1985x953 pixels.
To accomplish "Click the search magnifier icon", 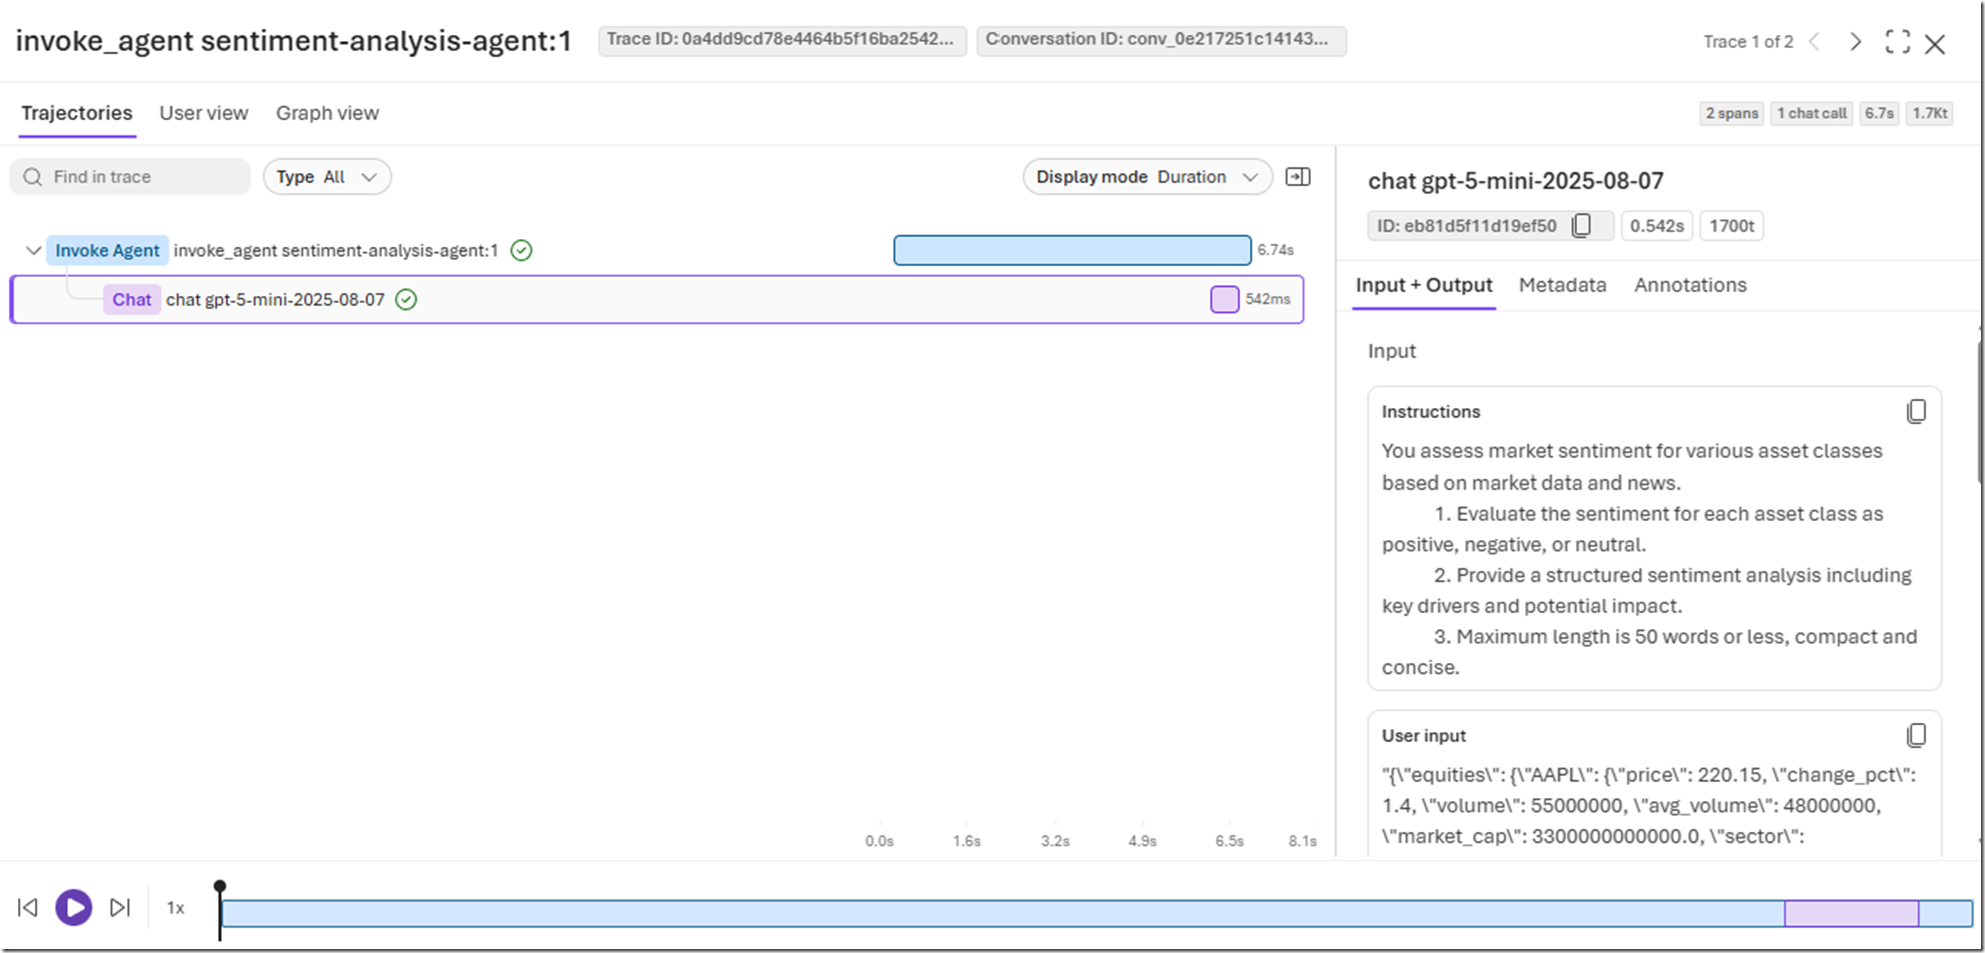I will [33, 177].
